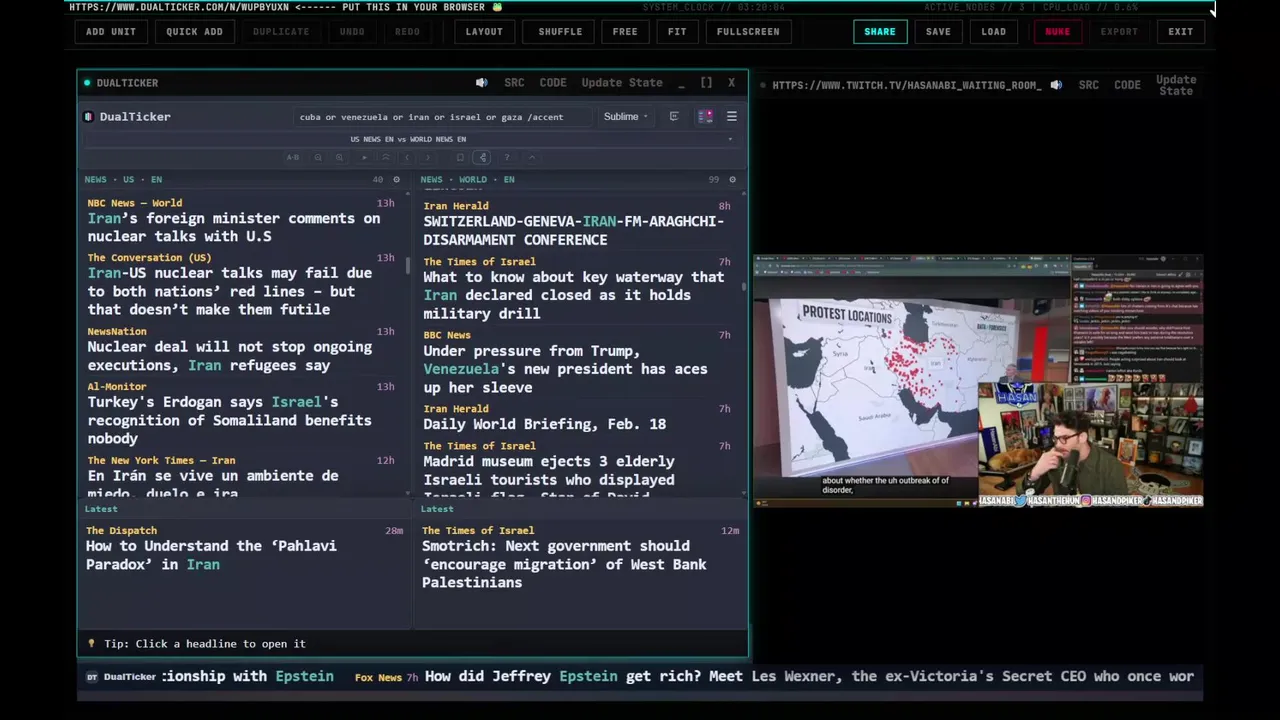Click the layout icon left of theme grid
Screen dimensions: 1280x720
674,117
